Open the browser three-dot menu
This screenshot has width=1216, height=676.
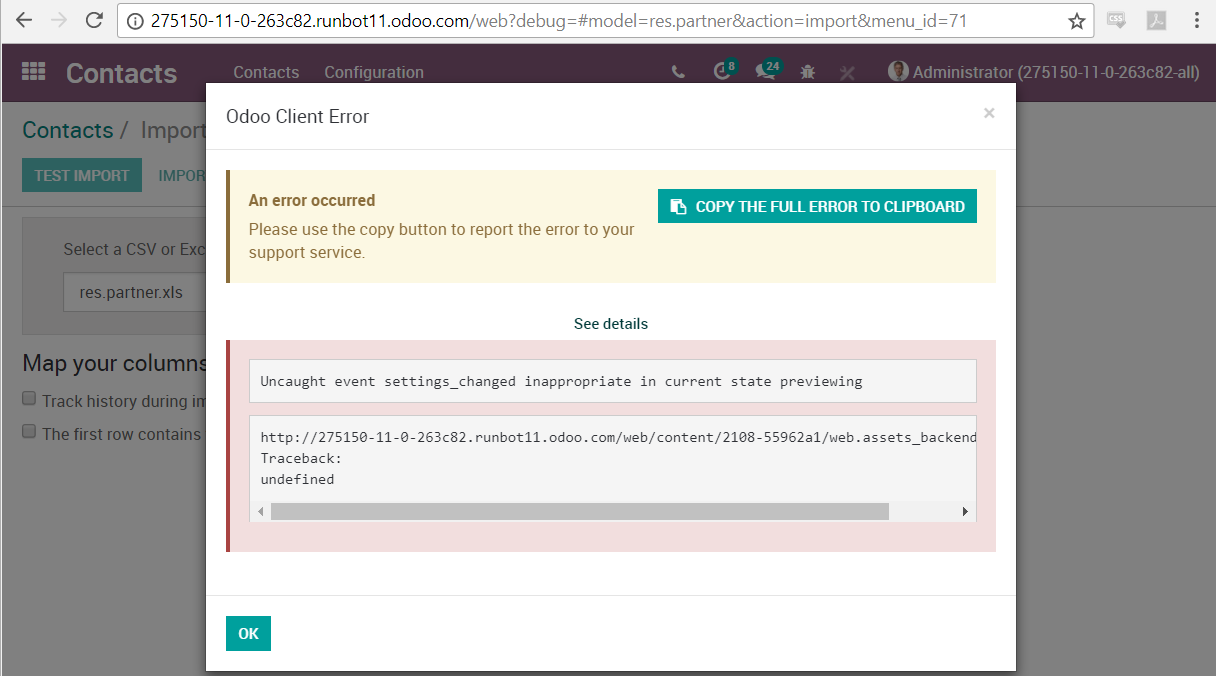coord(1197,19)
